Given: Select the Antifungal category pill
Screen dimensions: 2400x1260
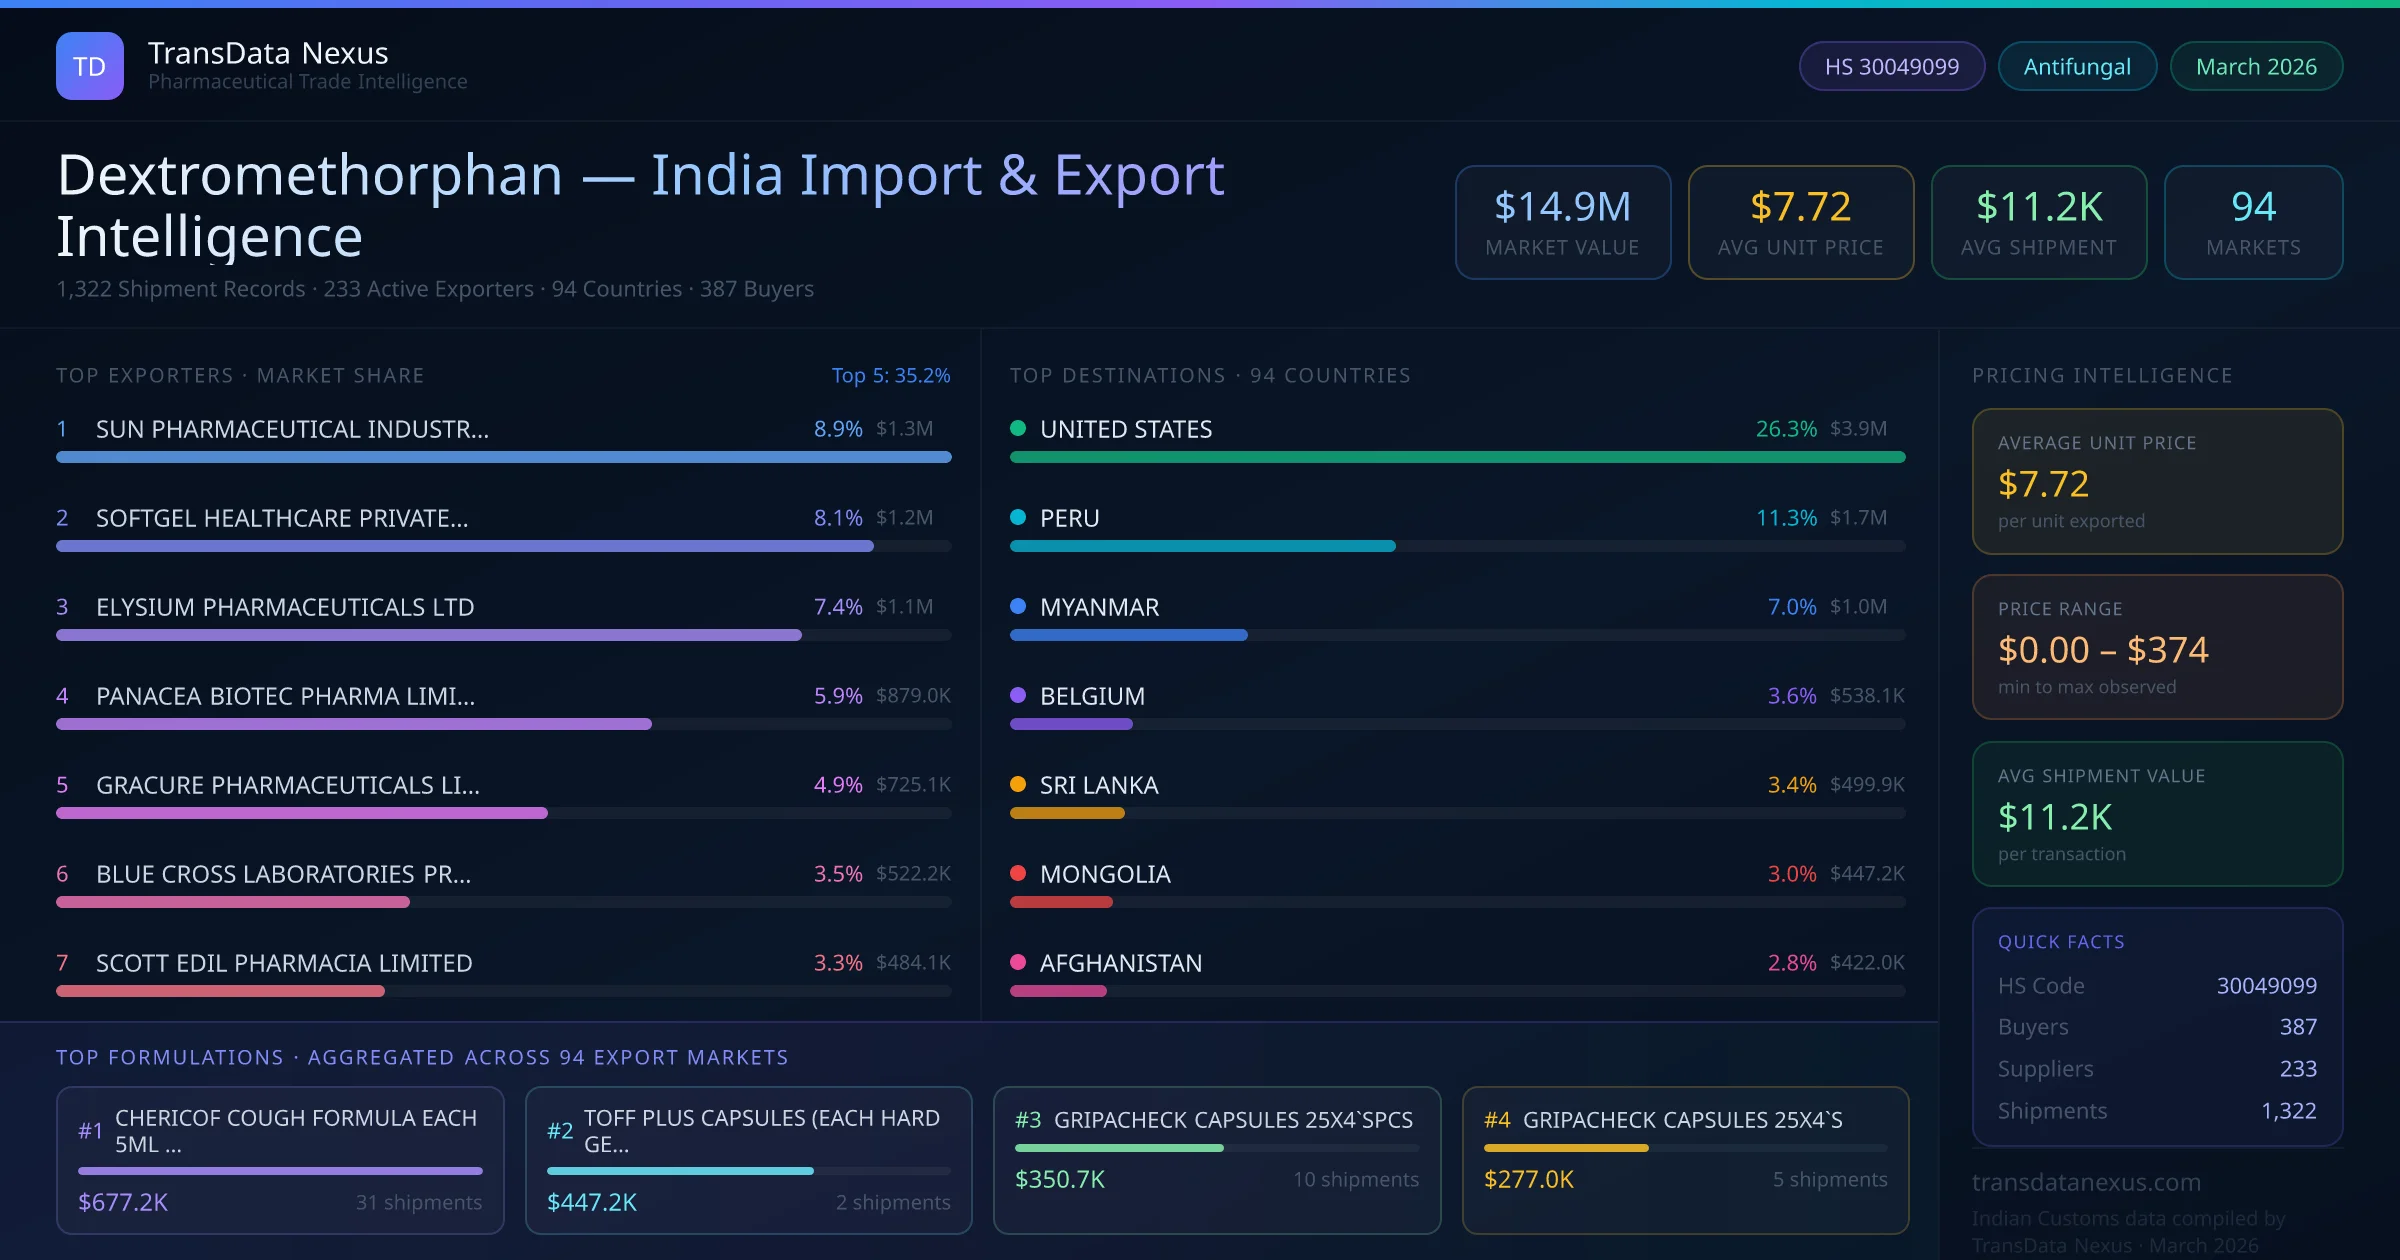Looking at the screenshot, I should 2076,67.
